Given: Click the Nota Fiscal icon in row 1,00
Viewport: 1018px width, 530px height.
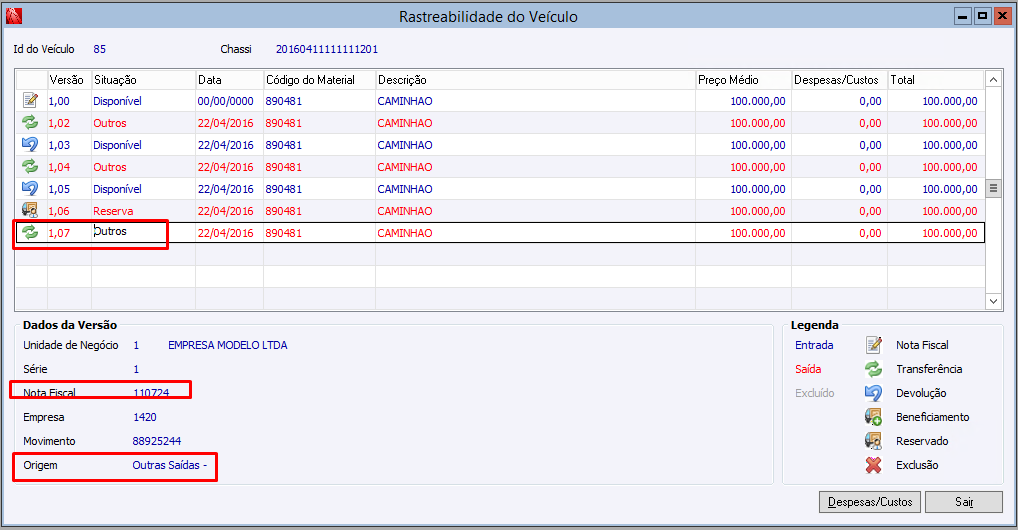Looking at the screenshot, I should [30, 100].
